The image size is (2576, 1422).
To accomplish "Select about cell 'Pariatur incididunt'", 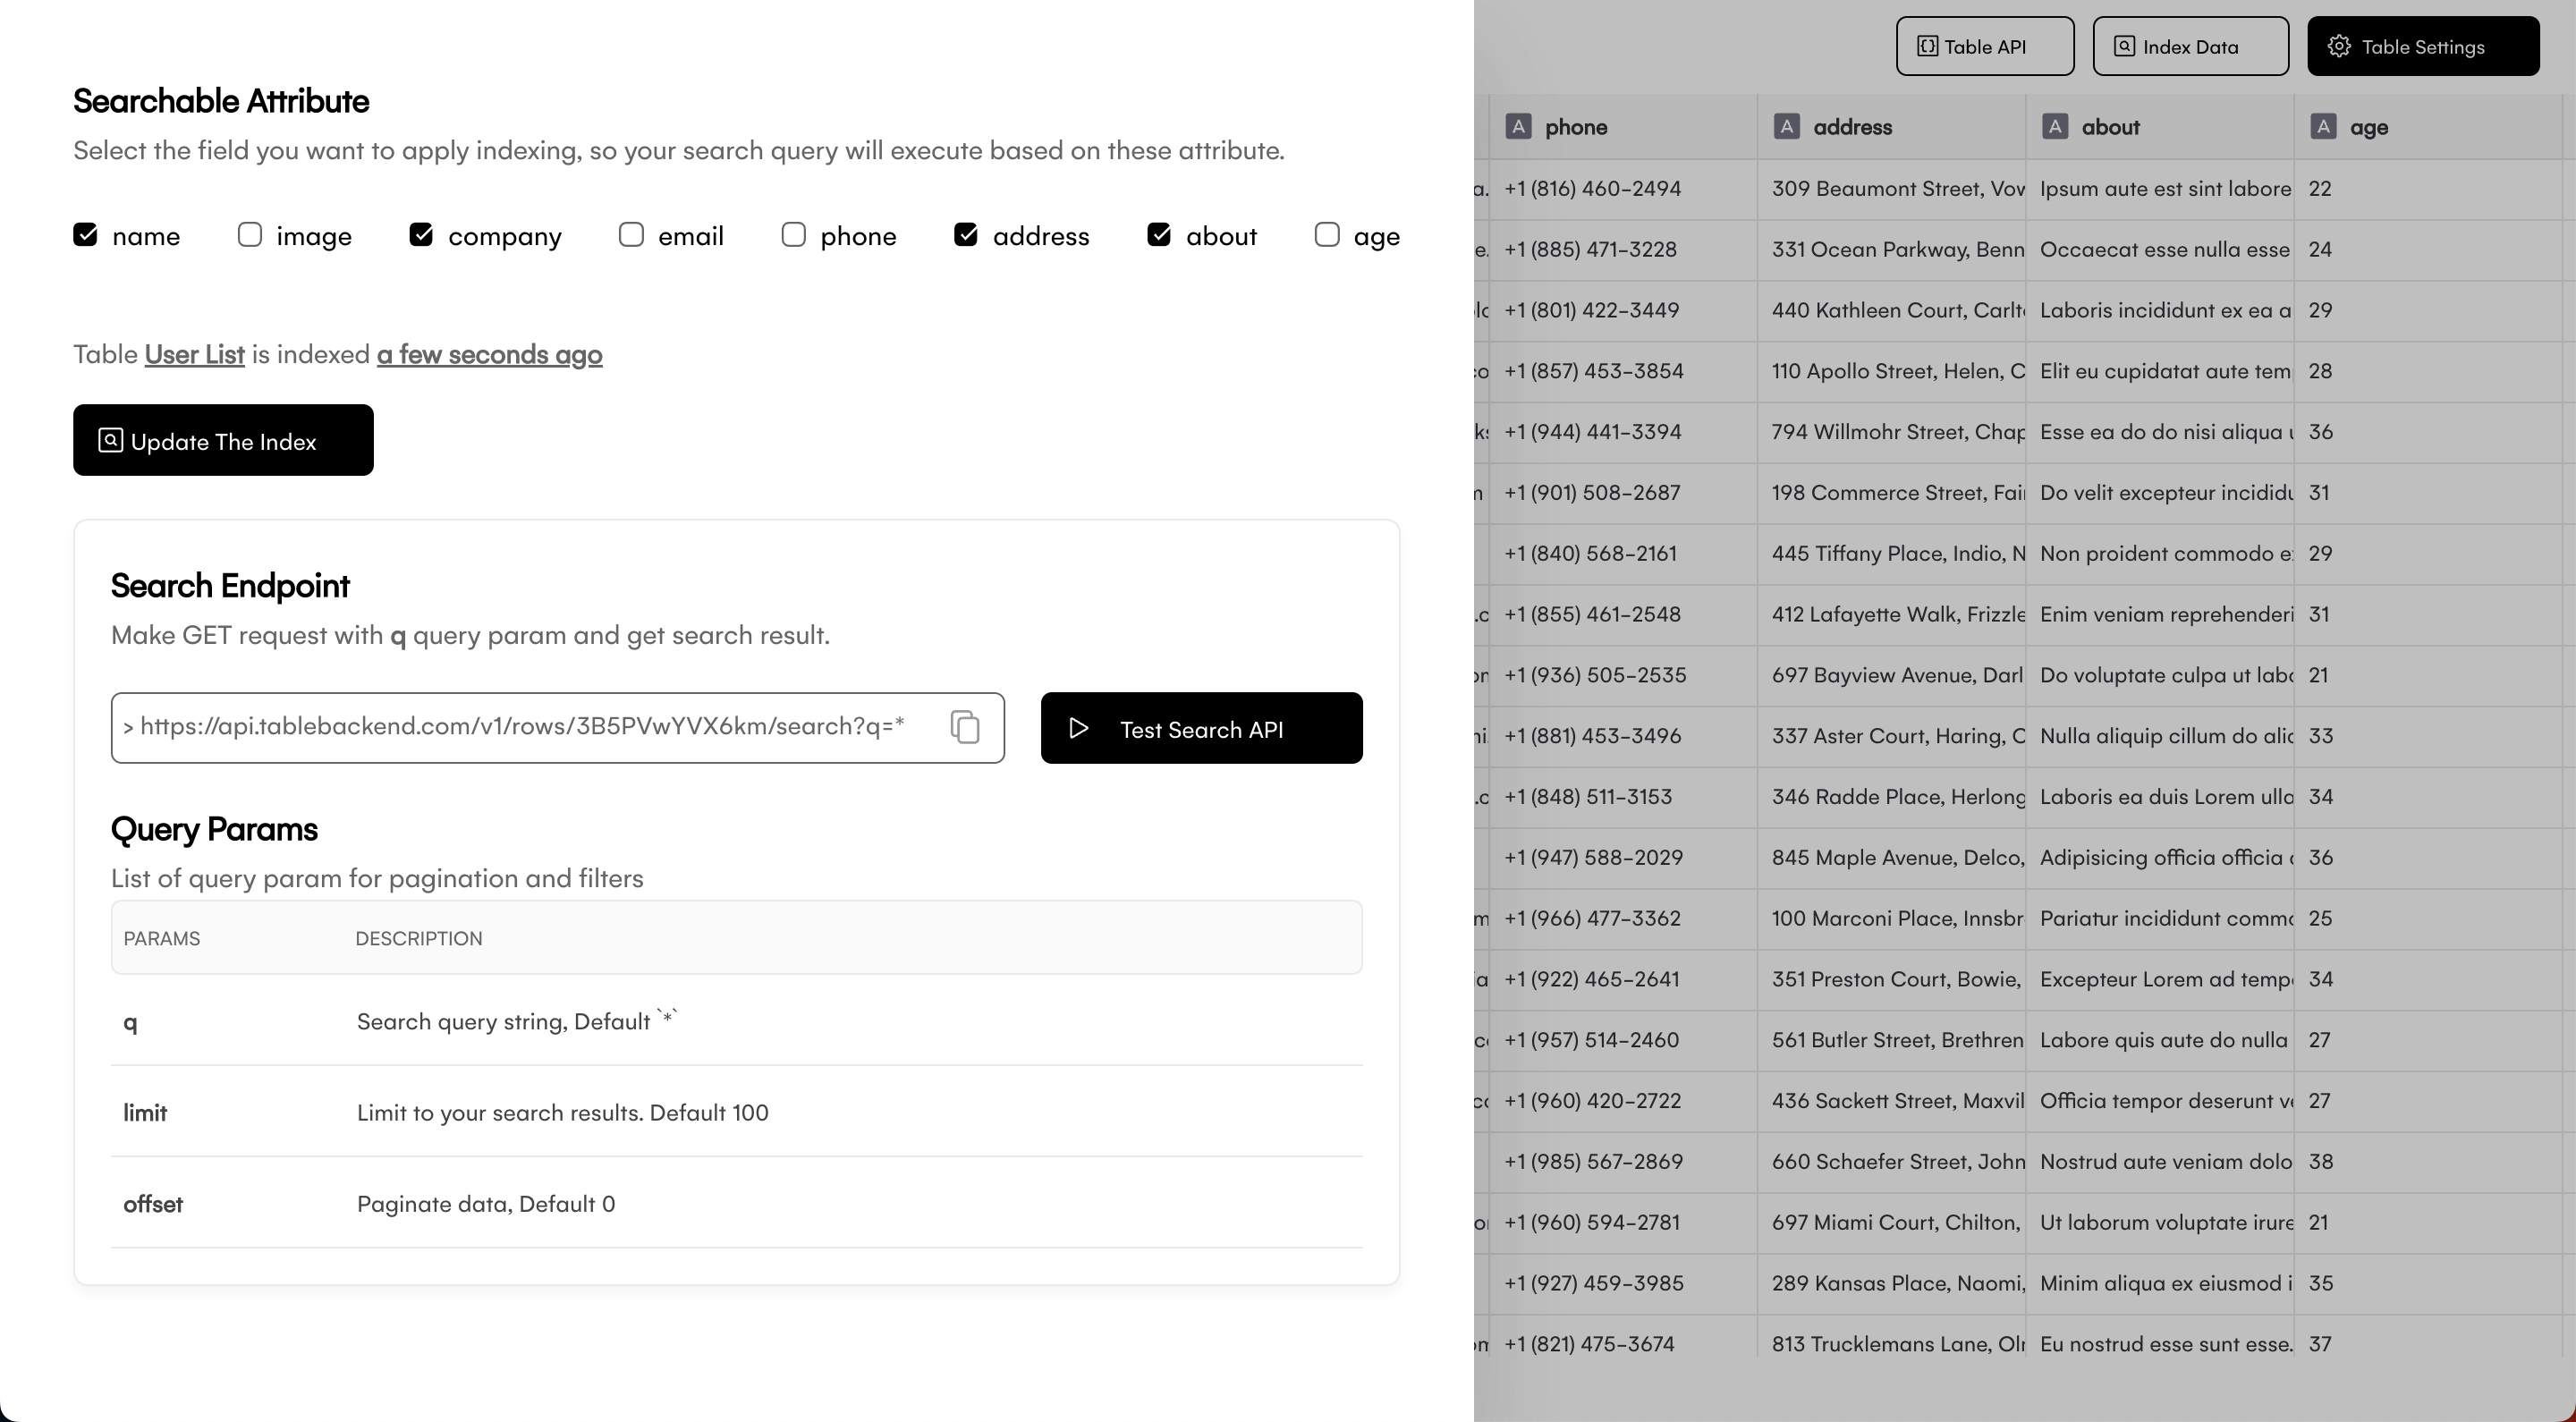I will point(2159,918).
